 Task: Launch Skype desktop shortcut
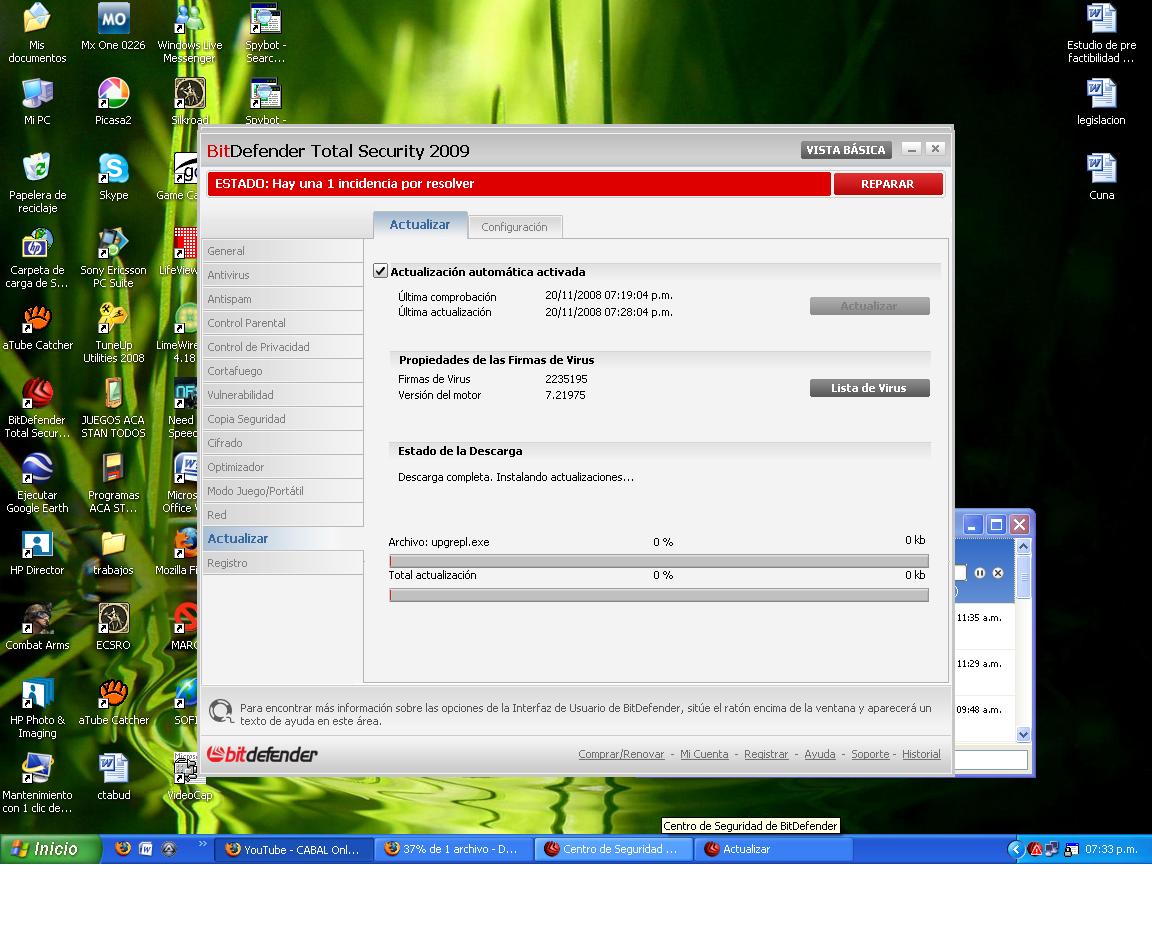point(113,177)
